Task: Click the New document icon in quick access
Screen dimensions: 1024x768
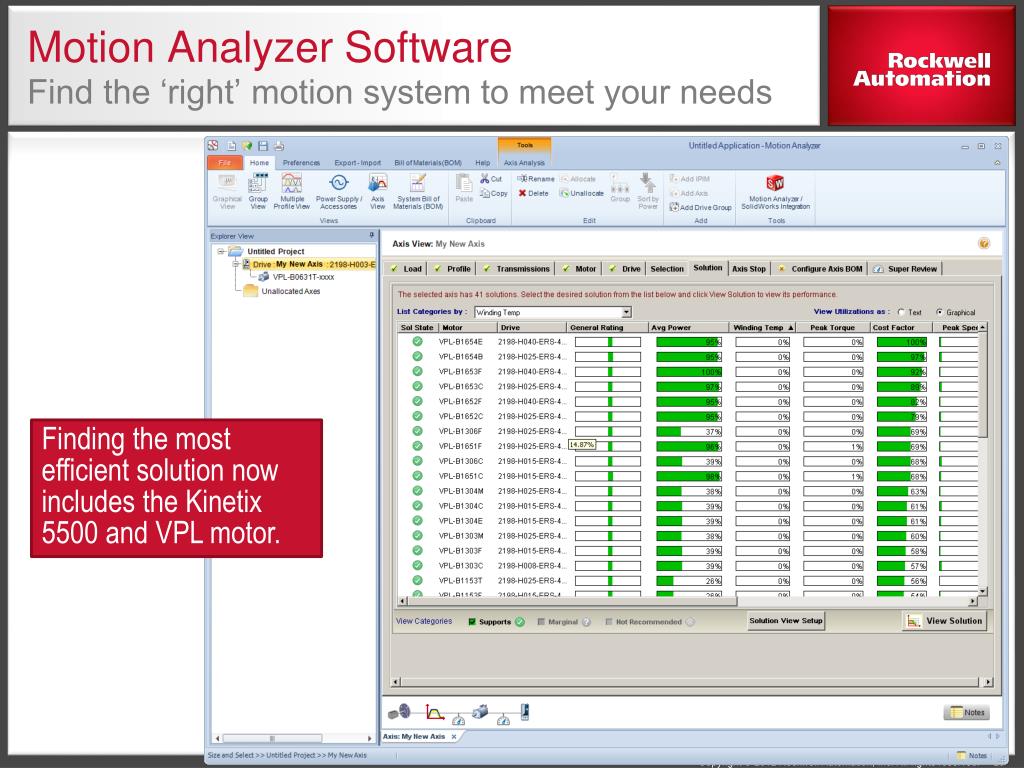Action: [x=231, y=146]
